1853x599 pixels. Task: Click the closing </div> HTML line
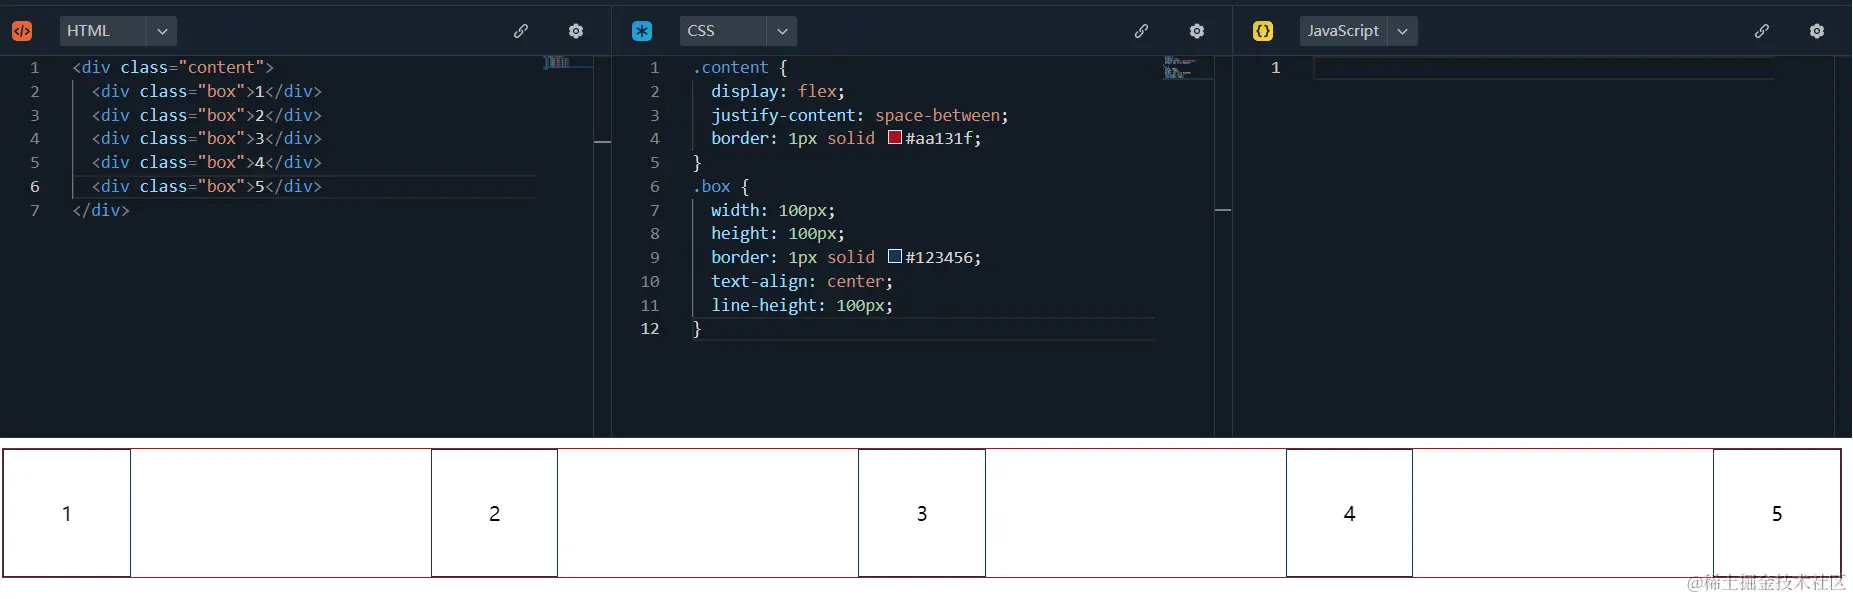(101, 210)
